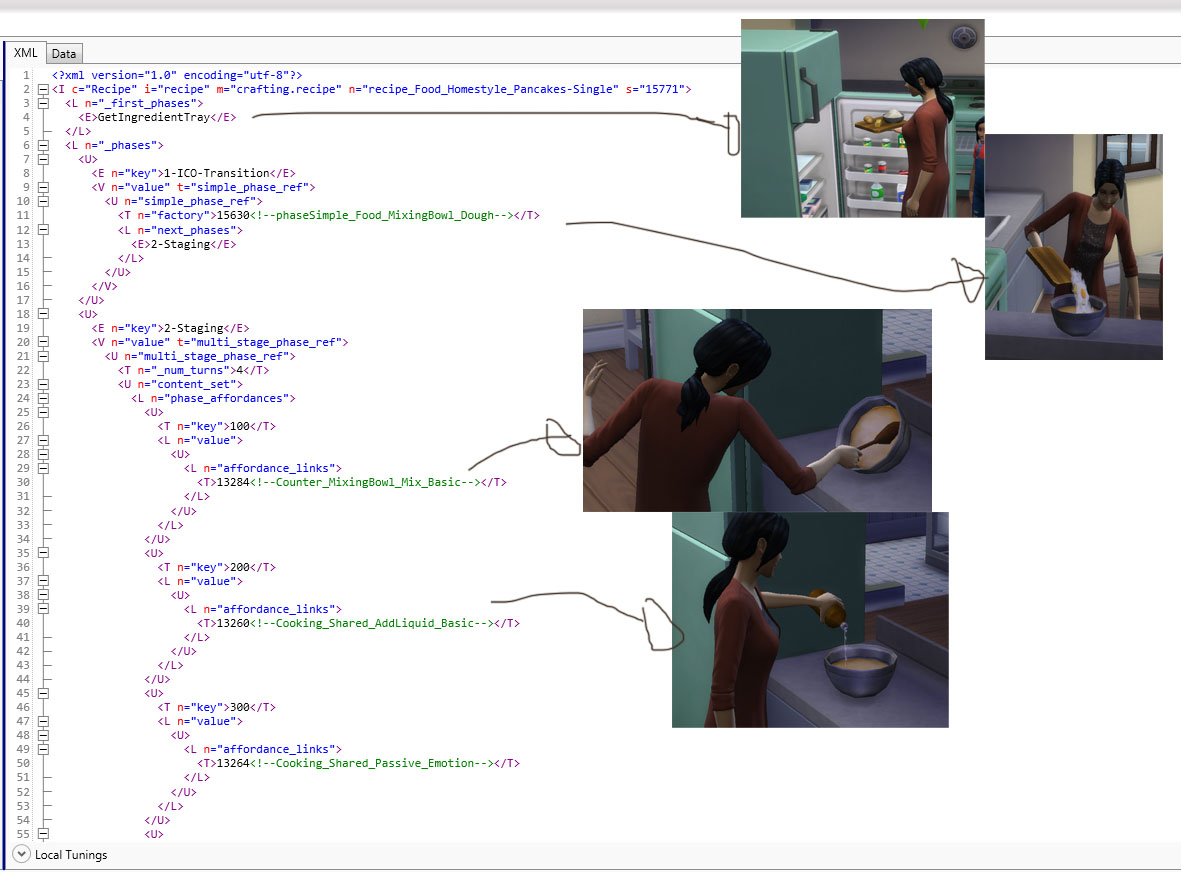Collapse the affordance_links fold at line 29

[44, 468]
